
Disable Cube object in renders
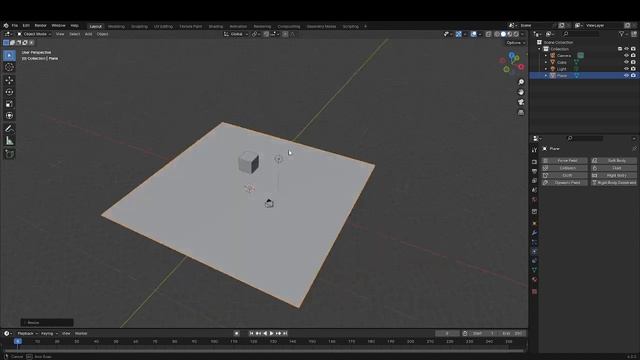(633, 62)
